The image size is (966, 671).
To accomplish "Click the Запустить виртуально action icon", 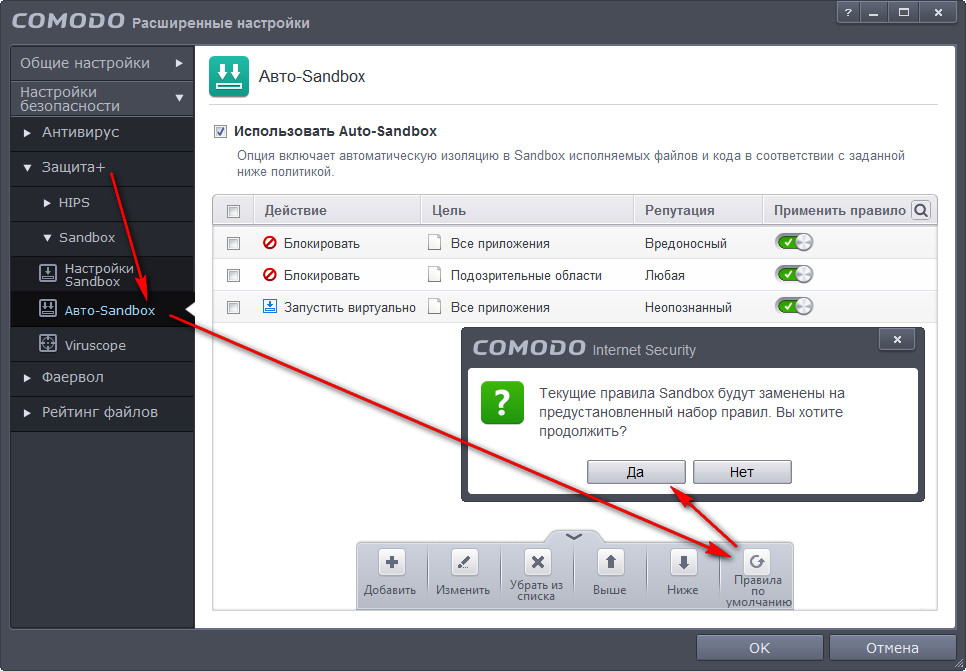I will pyautogui.click(x=270, y=306).
